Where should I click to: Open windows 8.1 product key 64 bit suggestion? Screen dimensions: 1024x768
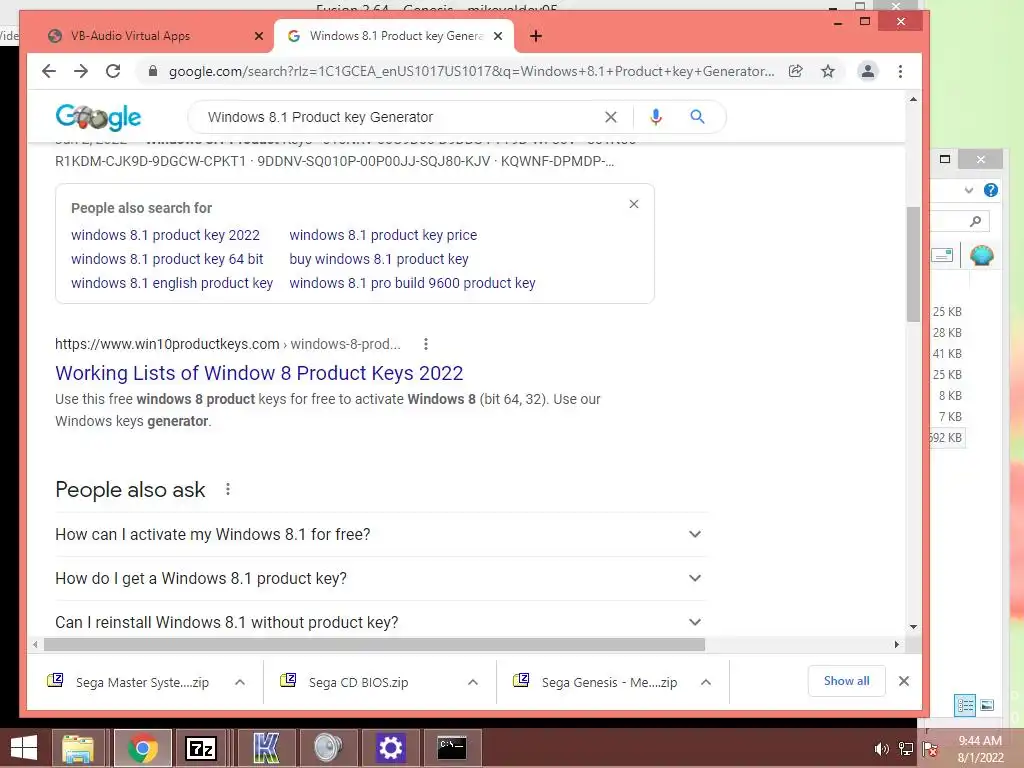click(167, 259)
